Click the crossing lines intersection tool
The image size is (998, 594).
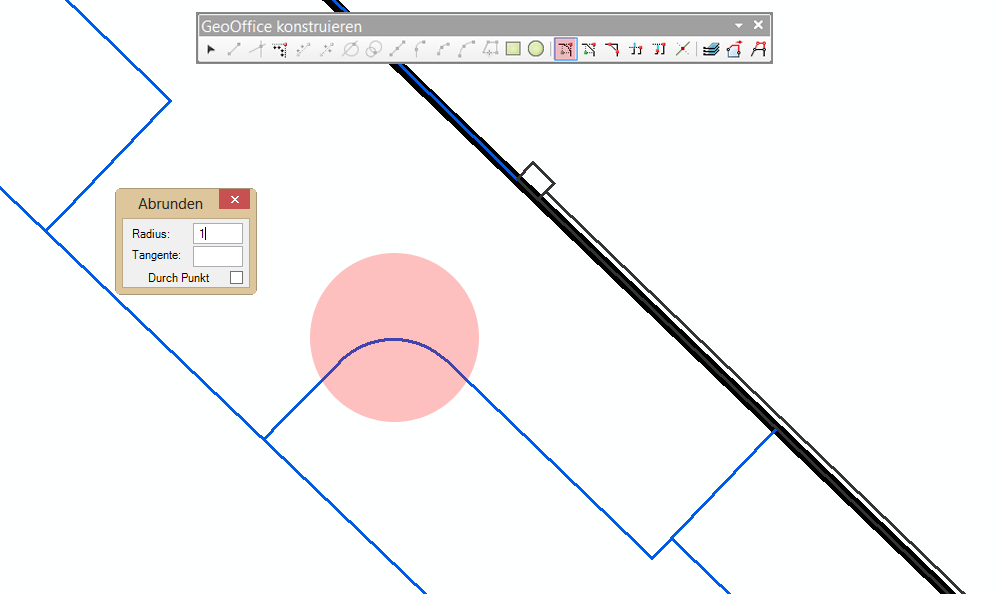pos(682,49)
